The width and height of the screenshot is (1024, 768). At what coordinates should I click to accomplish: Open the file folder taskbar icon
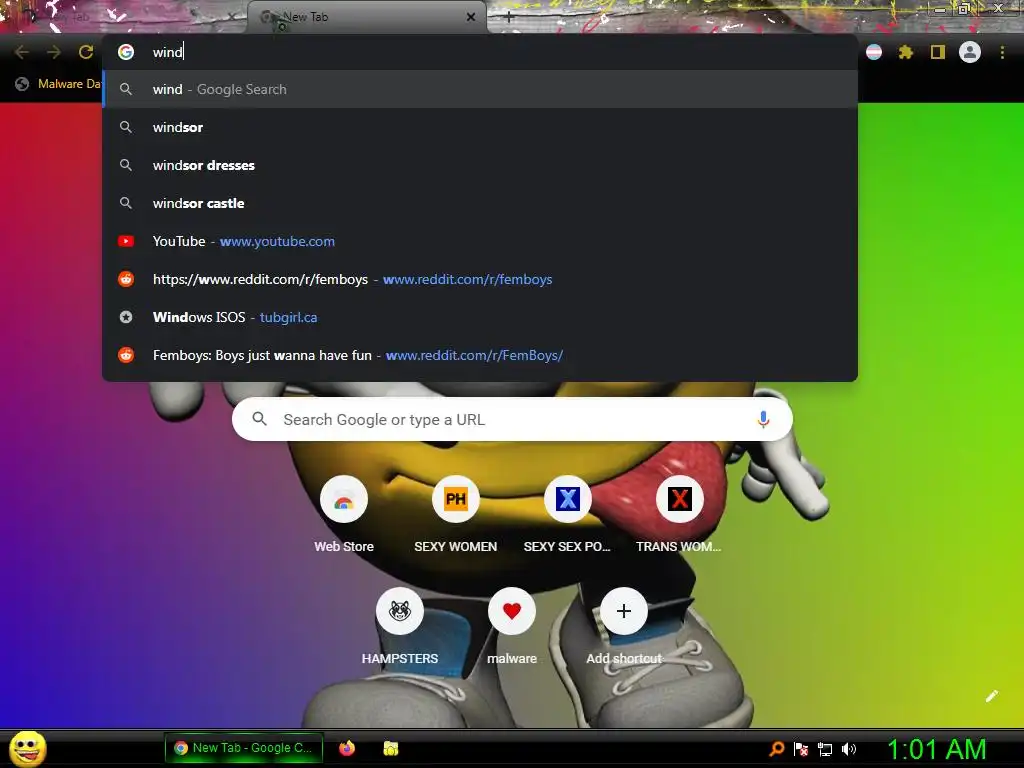391,748
